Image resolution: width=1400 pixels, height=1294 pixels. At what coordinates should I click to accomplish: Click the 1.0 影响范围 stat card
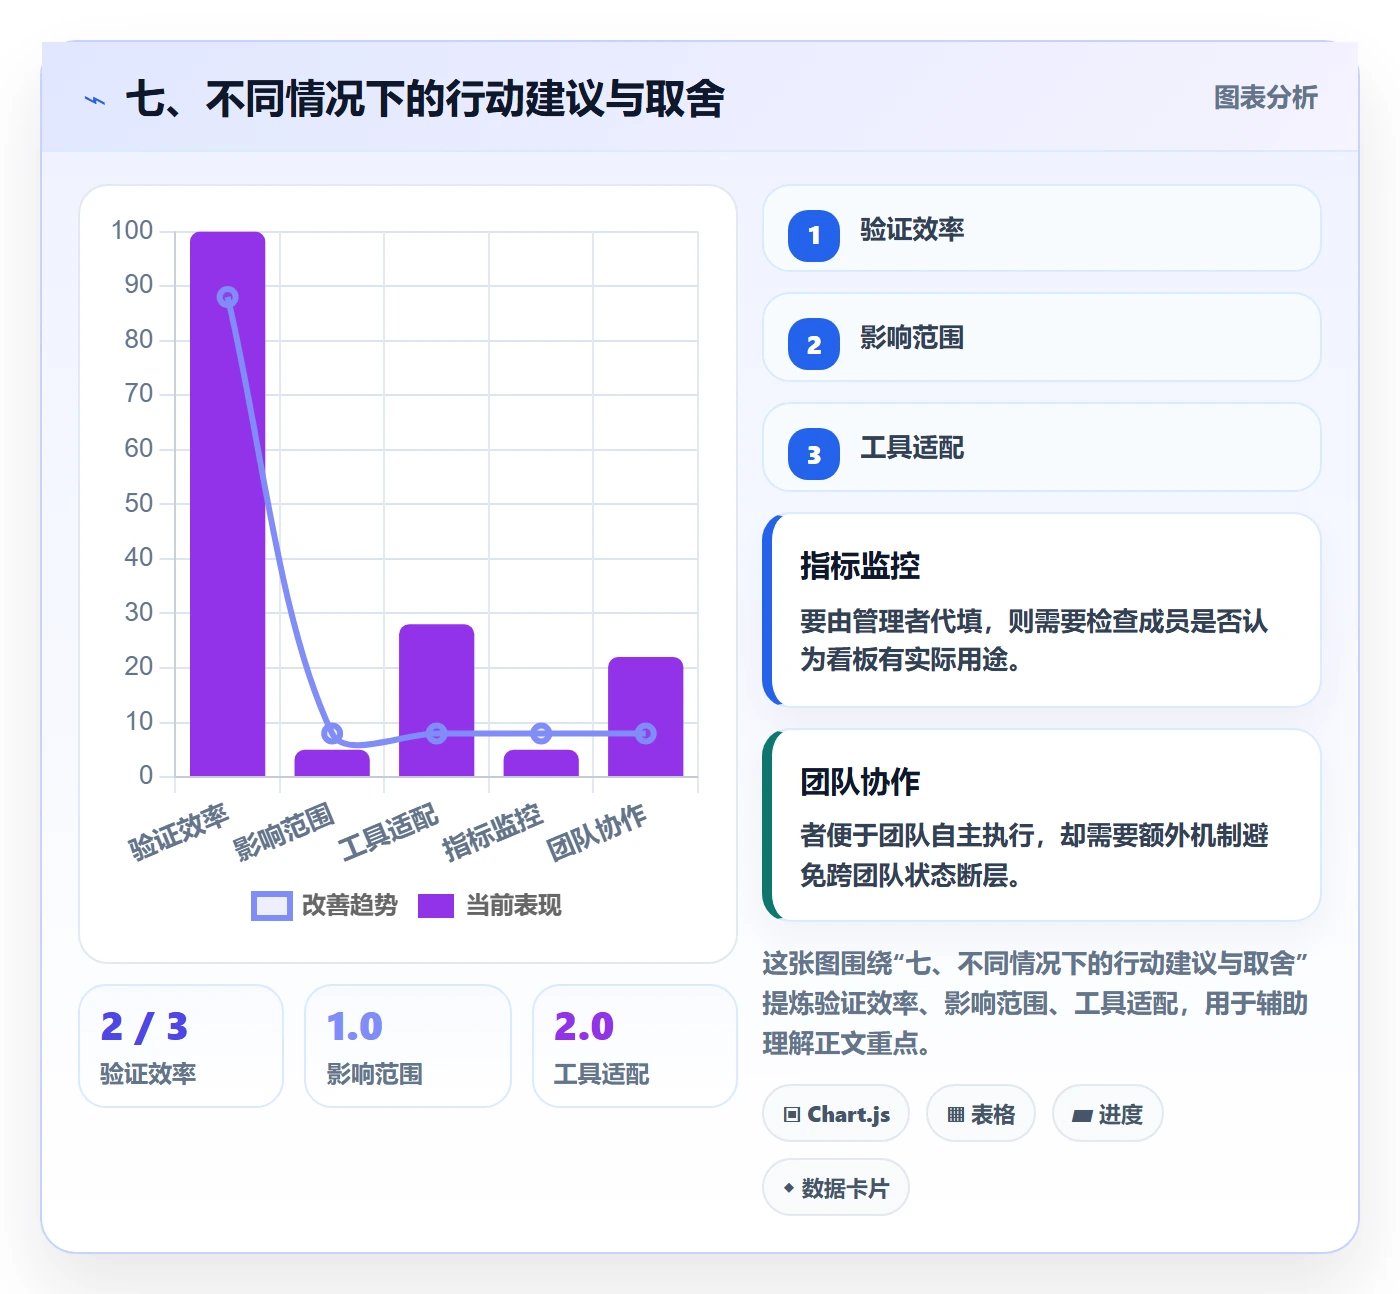[x=408, y=1046]
